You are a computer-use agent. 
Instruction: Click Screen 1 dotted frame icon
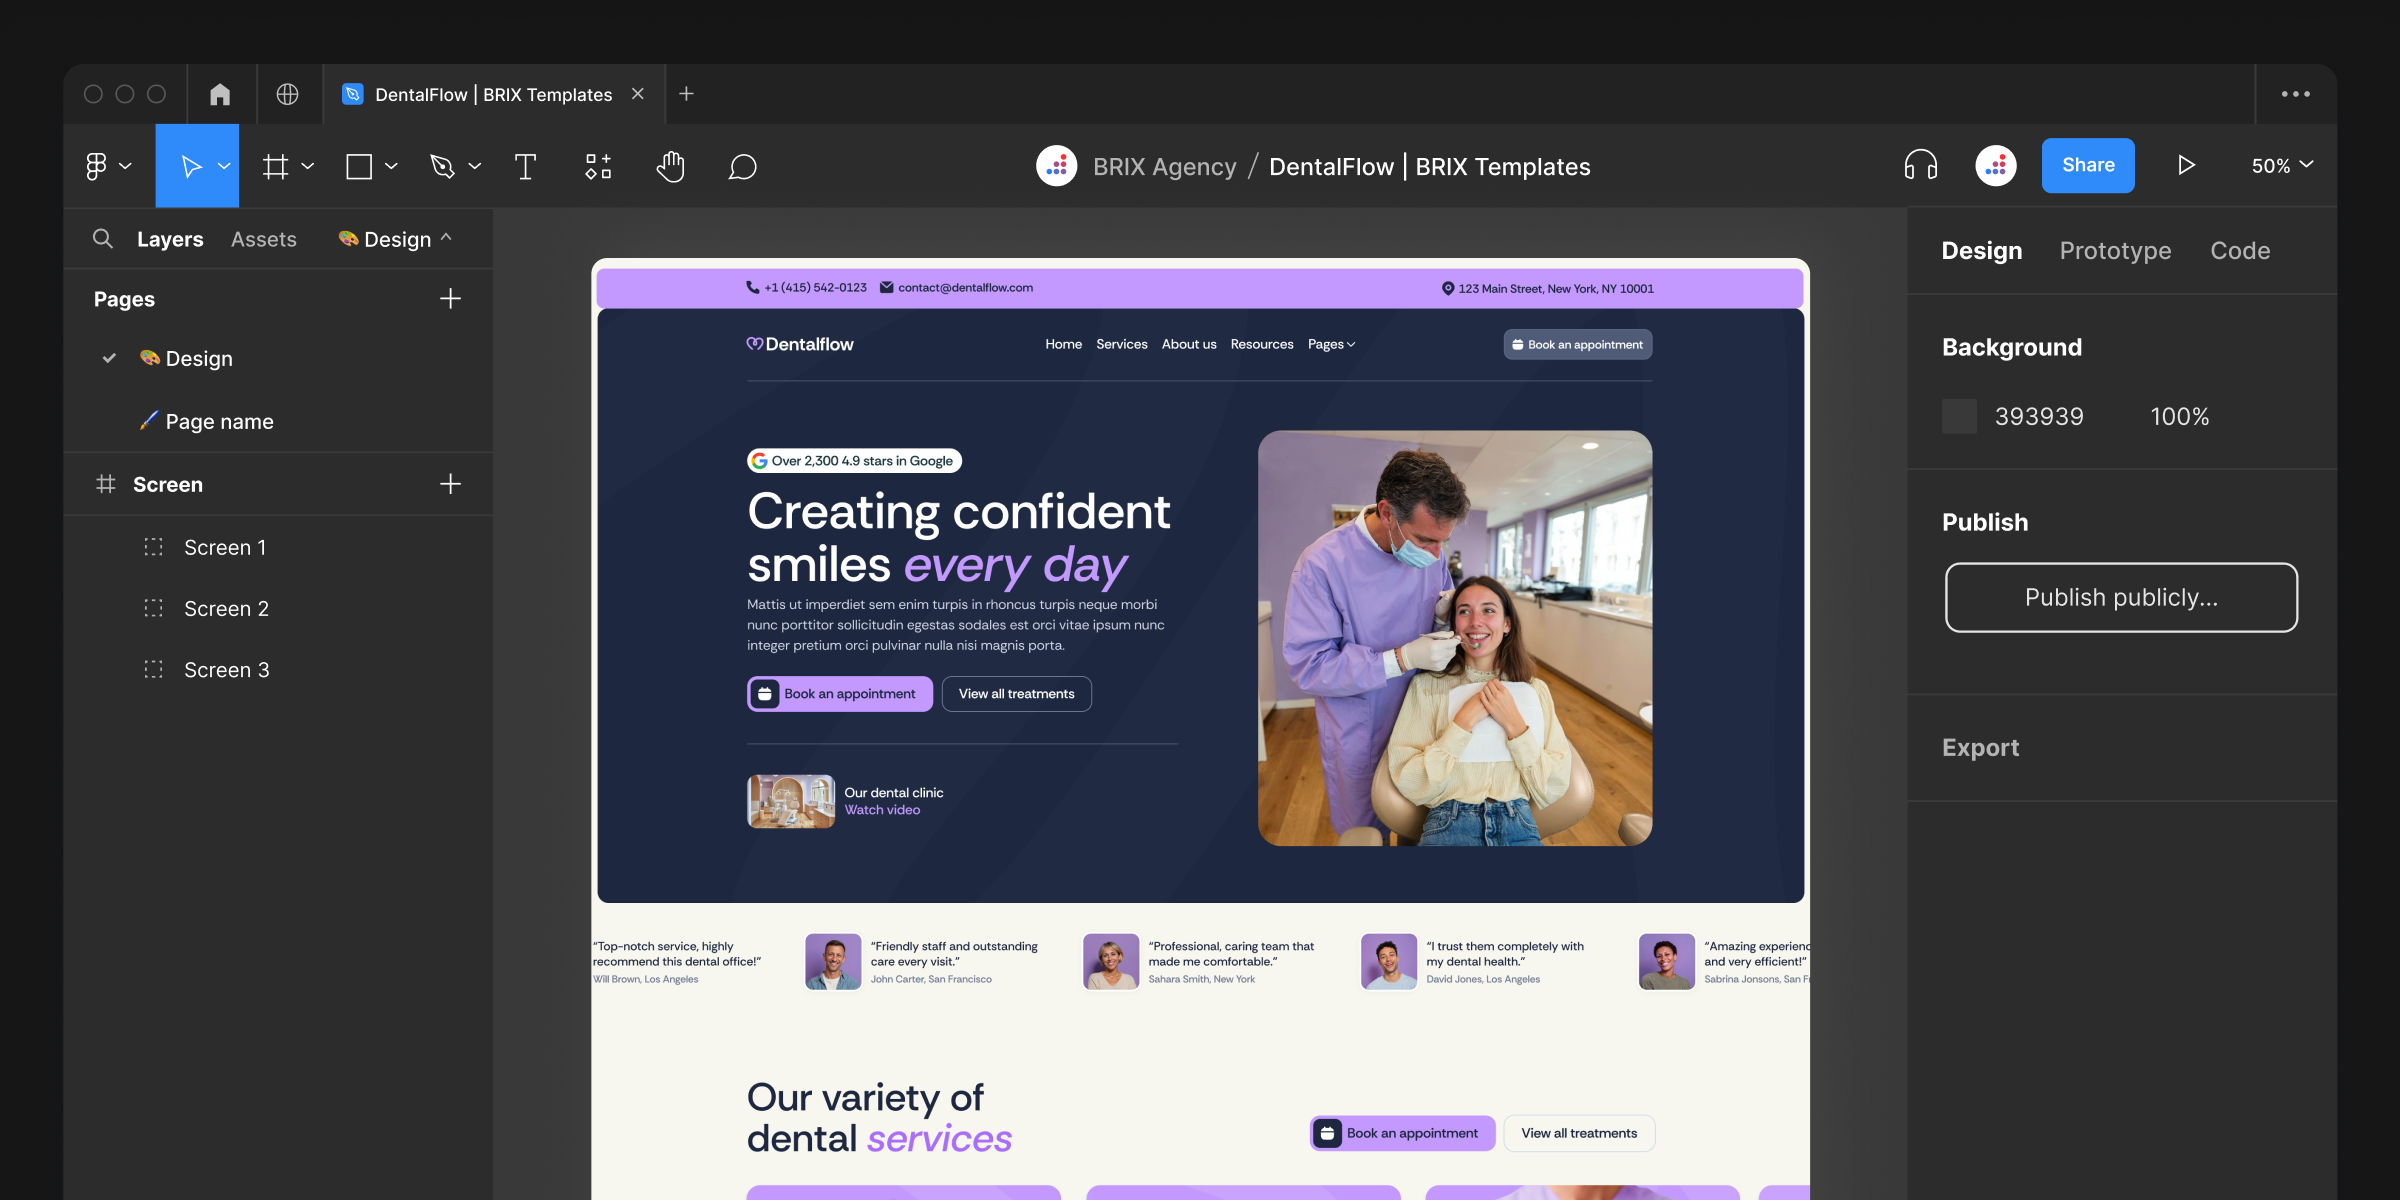click(x=153, y=547)
